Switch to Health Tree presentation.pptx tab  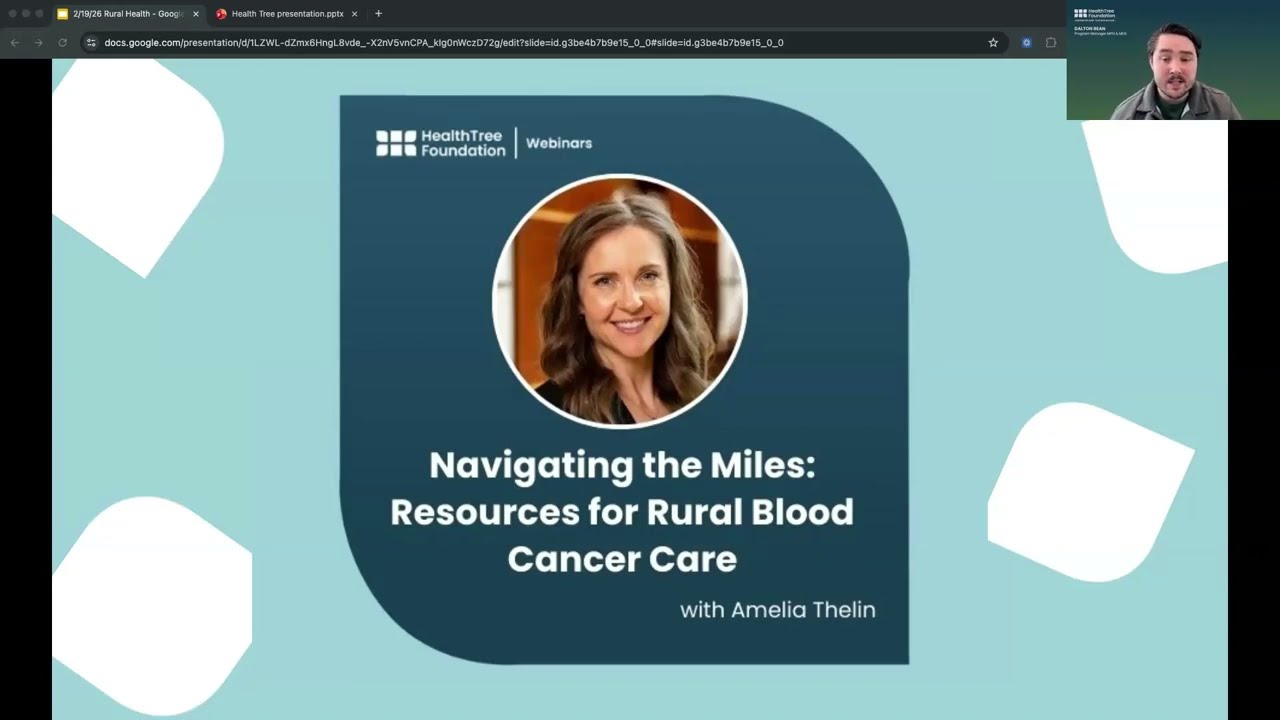[x=287, y=14]
